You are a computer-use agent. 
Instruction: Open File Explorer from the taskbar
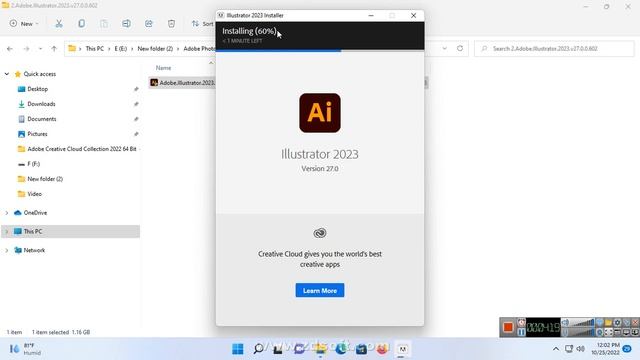click(x=320, y=349)
